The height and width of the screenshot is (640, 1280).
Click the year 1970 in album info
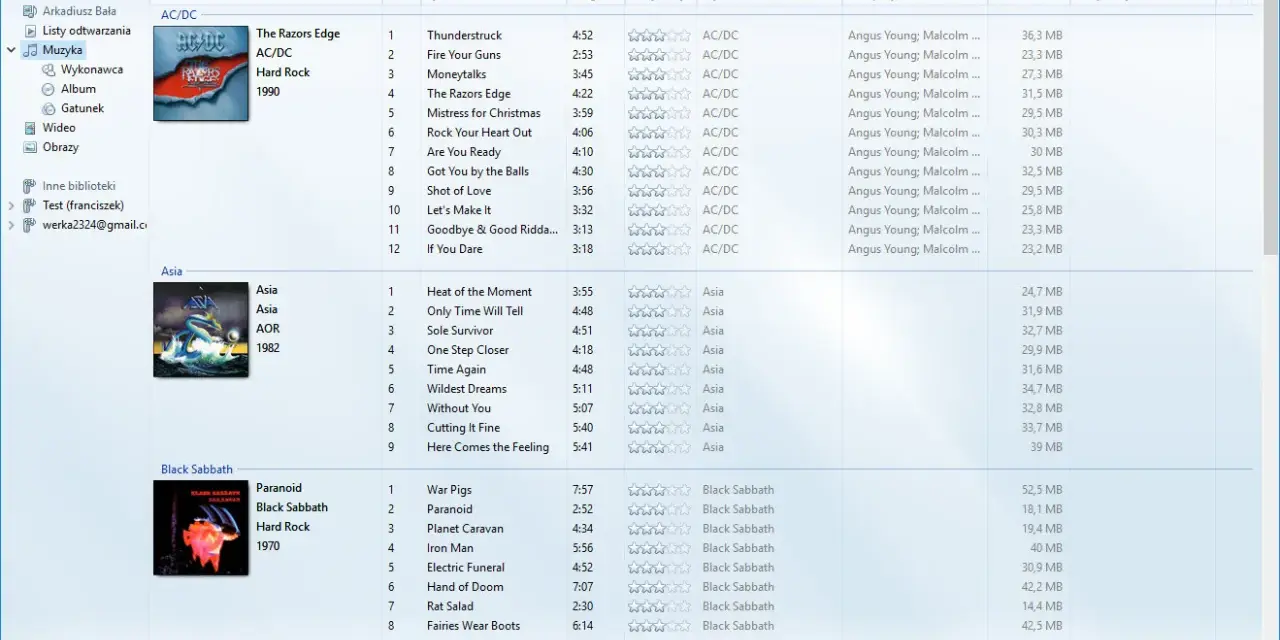tap(268, 546)
